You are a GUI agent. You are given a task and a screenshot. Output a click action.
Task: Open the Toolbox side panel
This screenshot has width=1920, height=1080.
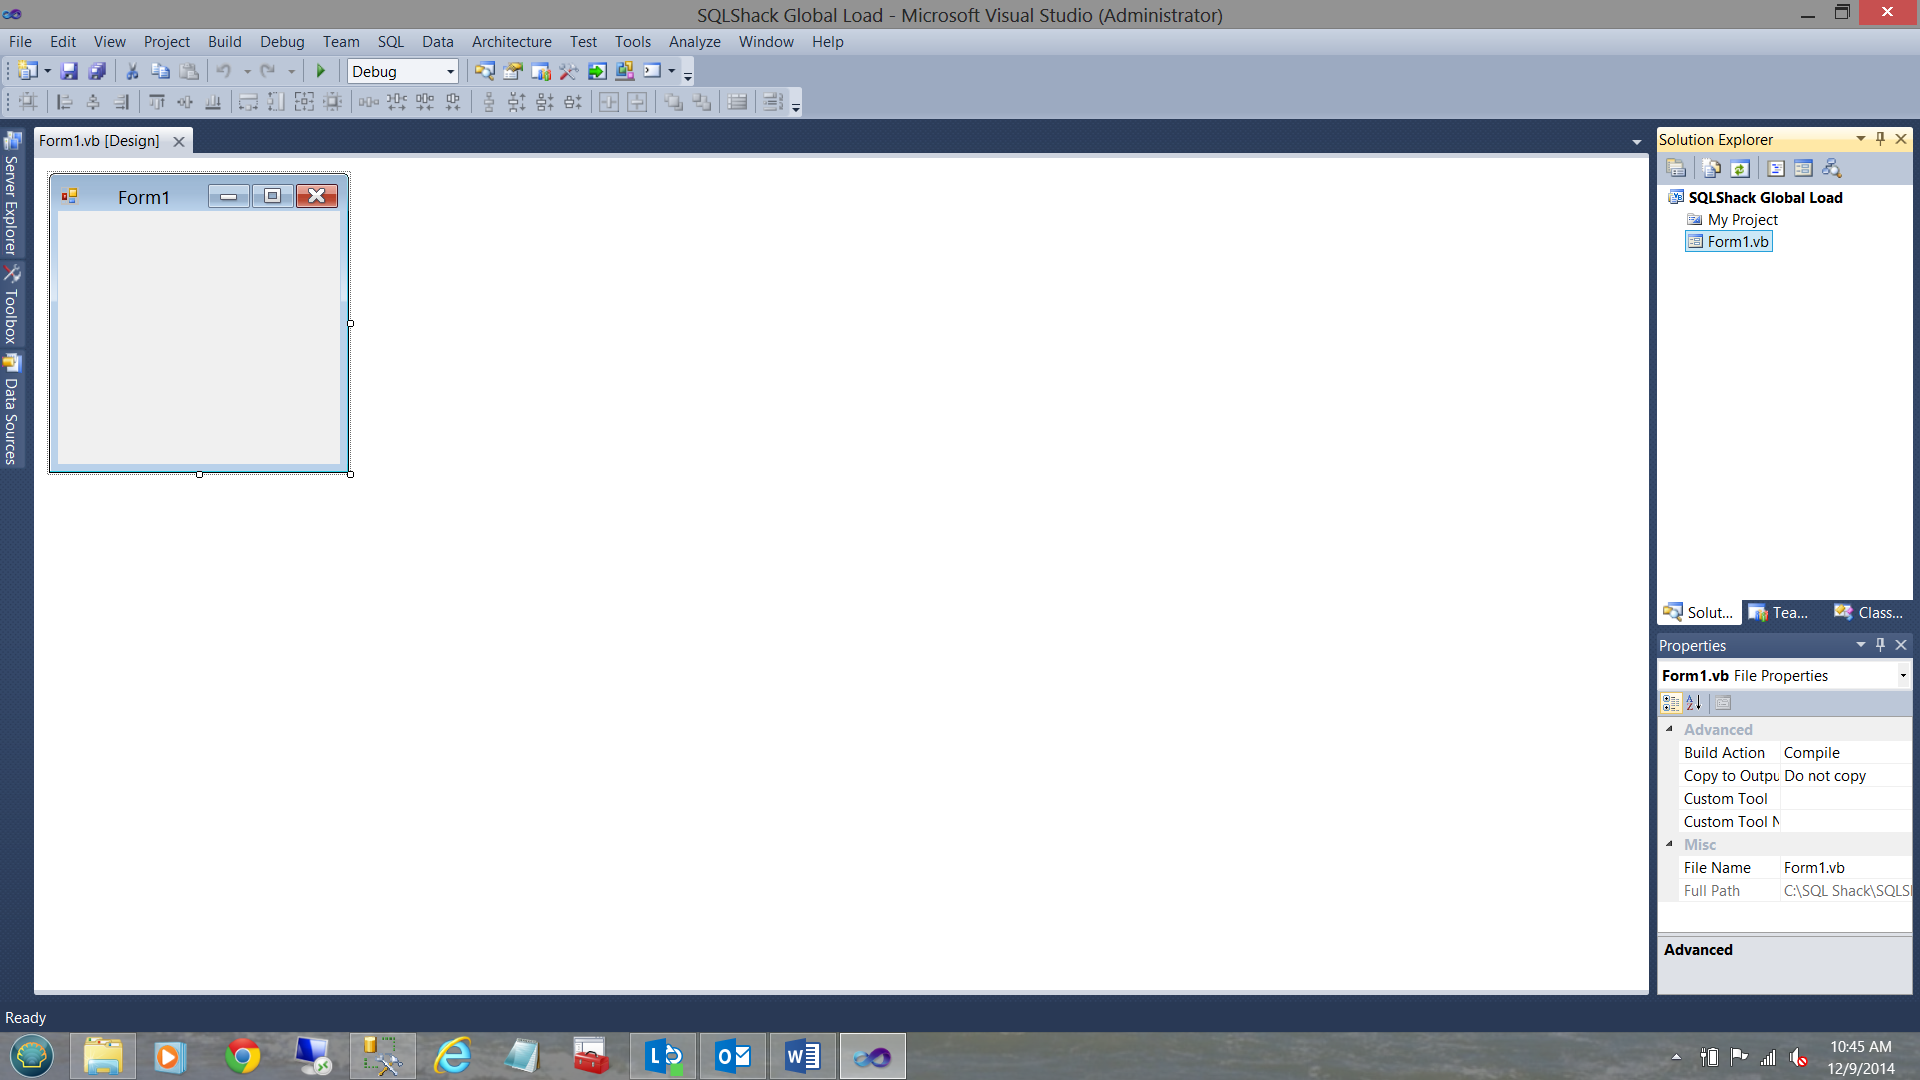[x=12, y=306]
